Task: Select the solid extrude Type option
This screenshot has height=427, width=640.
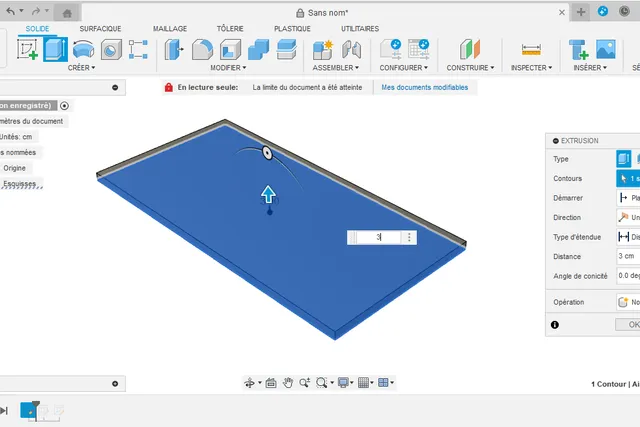Action: 623,159
